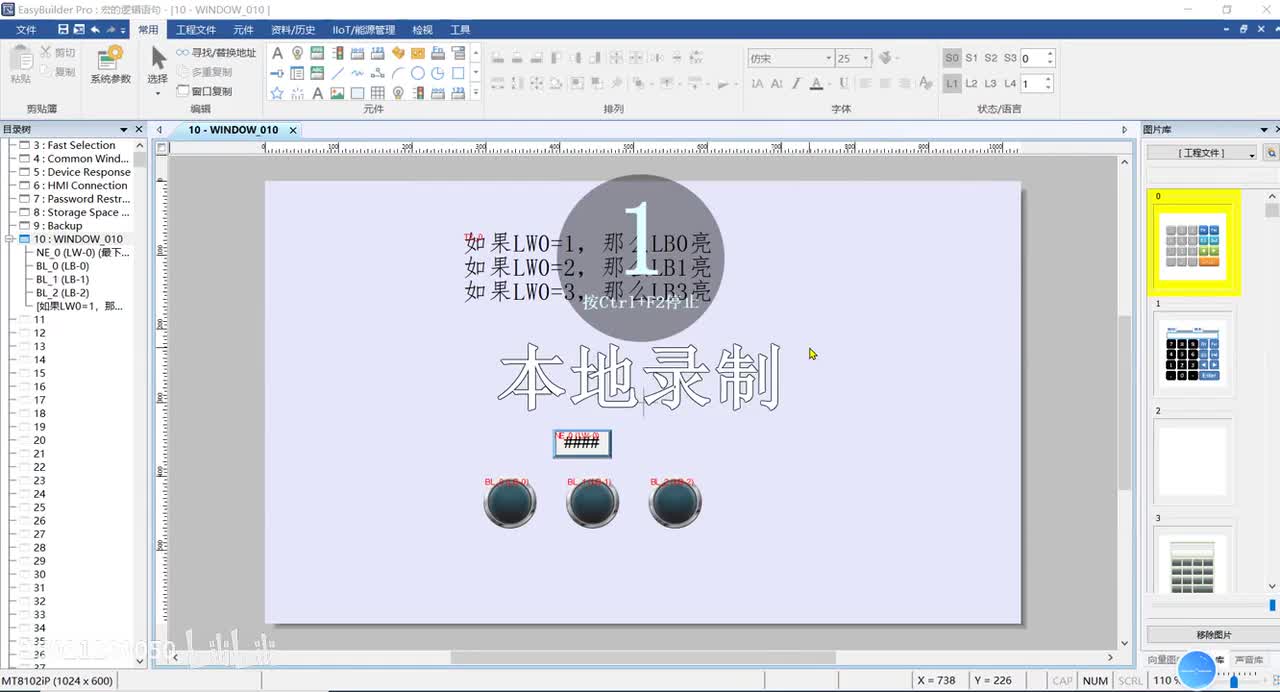Click the font color A icon
This screenshot has height=692, width=1280.
tap(816, 84)
